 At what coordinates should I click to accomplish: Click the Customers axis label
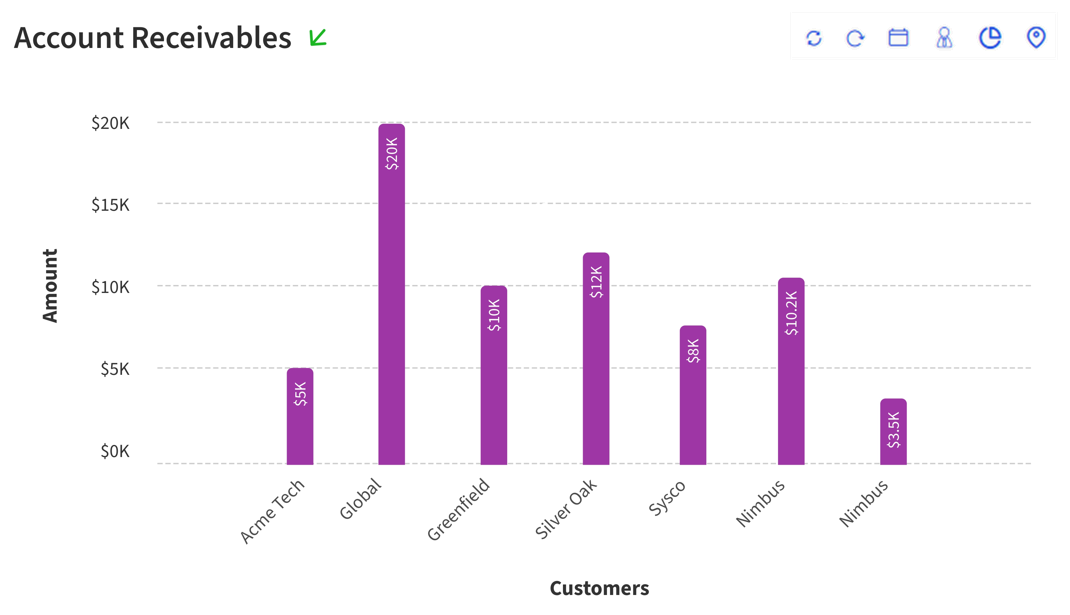599,588
